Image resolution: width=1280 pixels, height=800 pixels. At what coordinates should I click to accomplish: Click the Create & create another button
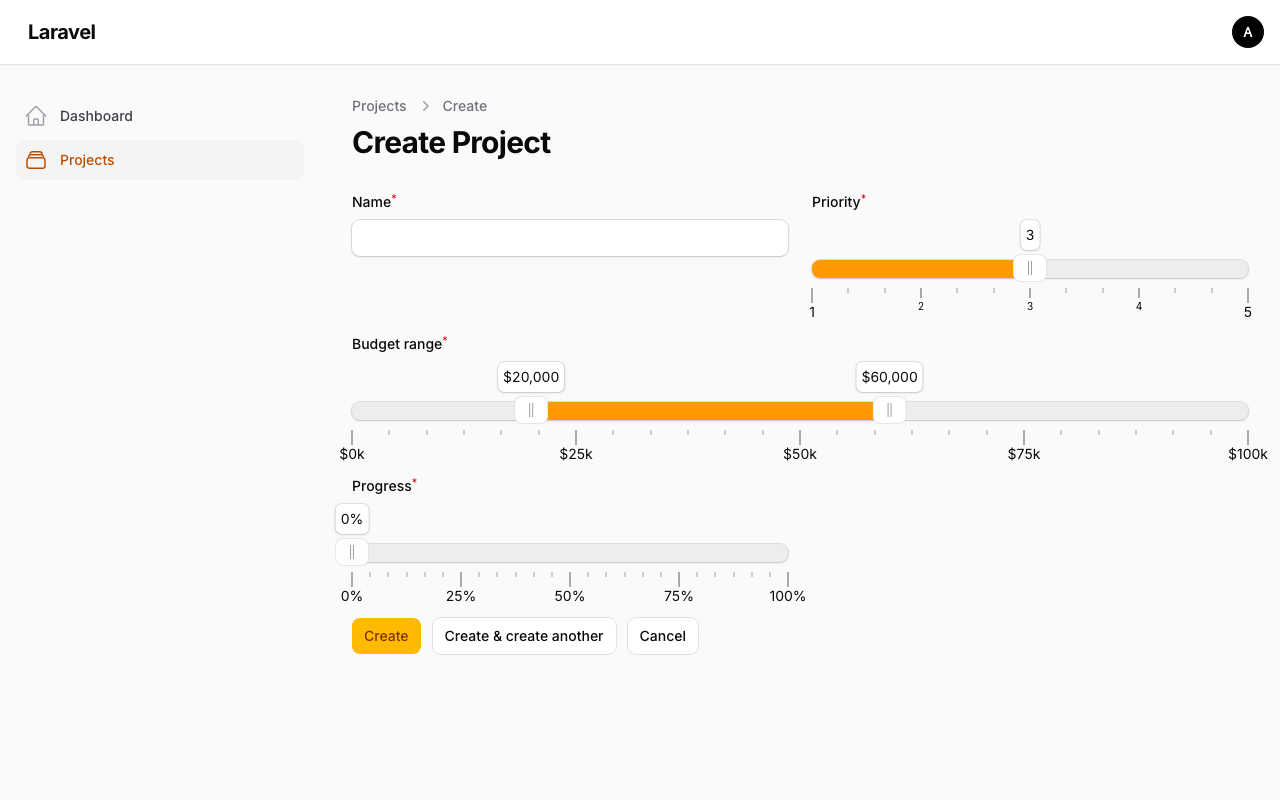pyautogui.click(x=524, y=636)
